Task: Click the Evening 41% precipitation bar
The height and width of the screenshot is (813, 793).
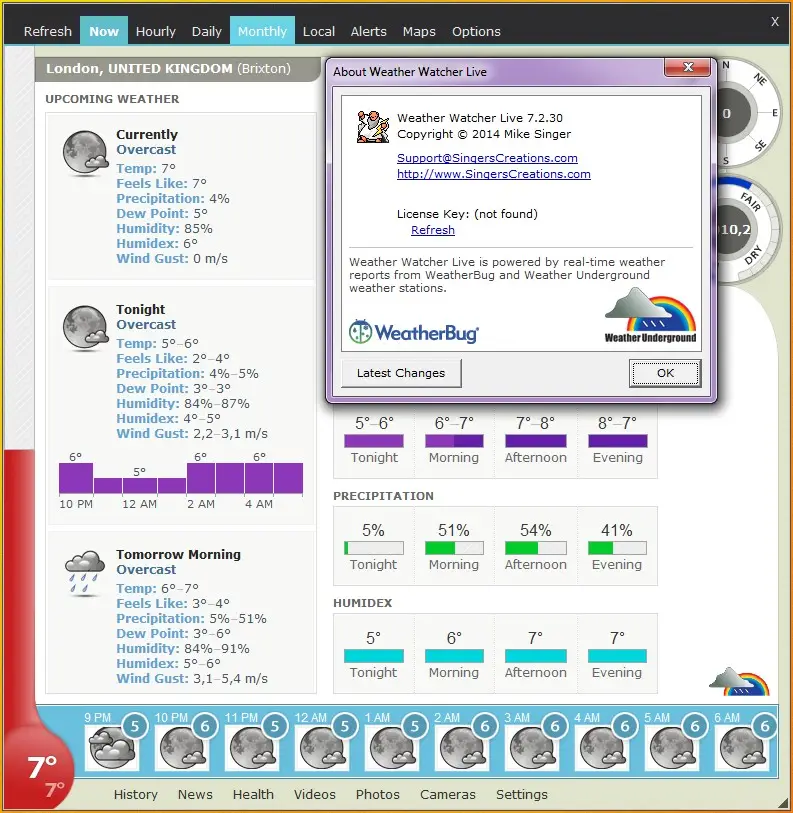Action: tap(617, 548)
